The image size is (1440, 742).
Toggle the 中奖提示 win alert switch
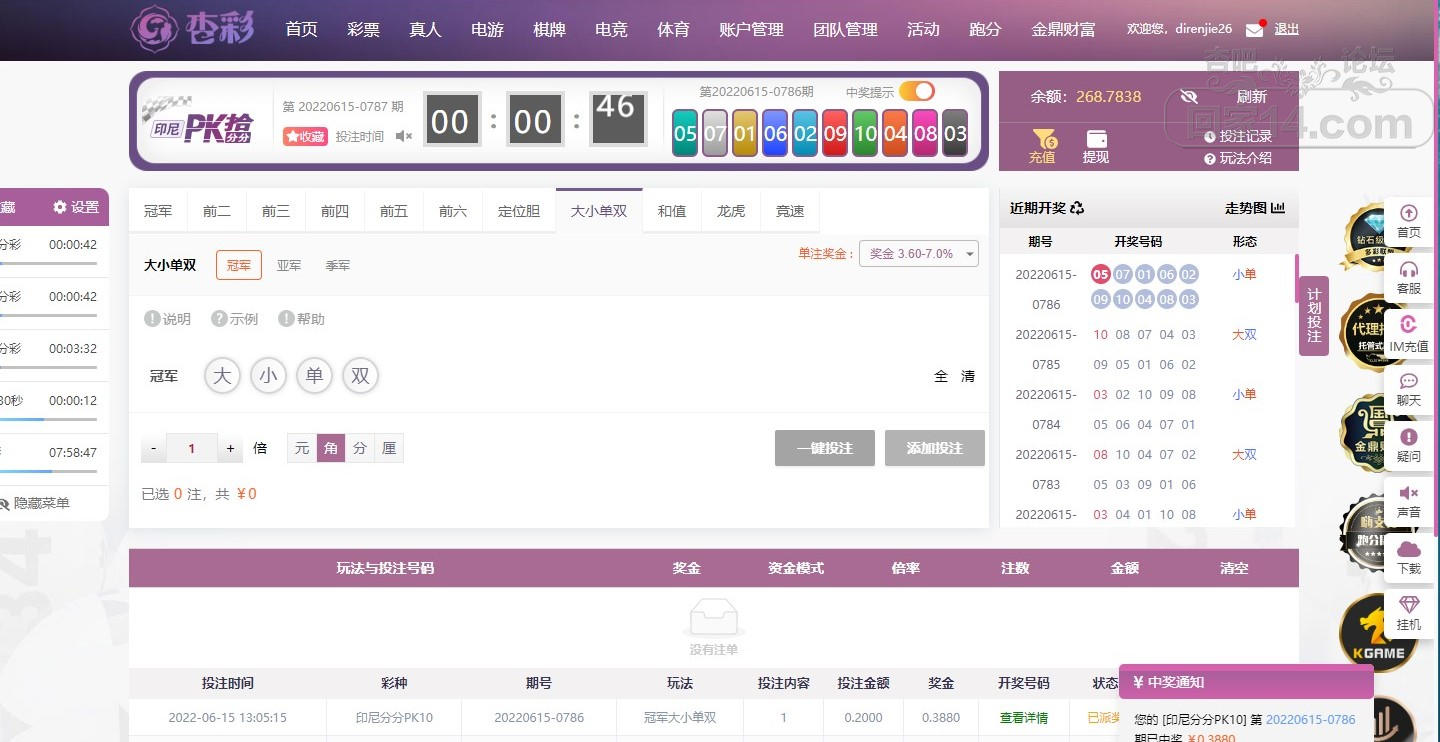[916, 92]
